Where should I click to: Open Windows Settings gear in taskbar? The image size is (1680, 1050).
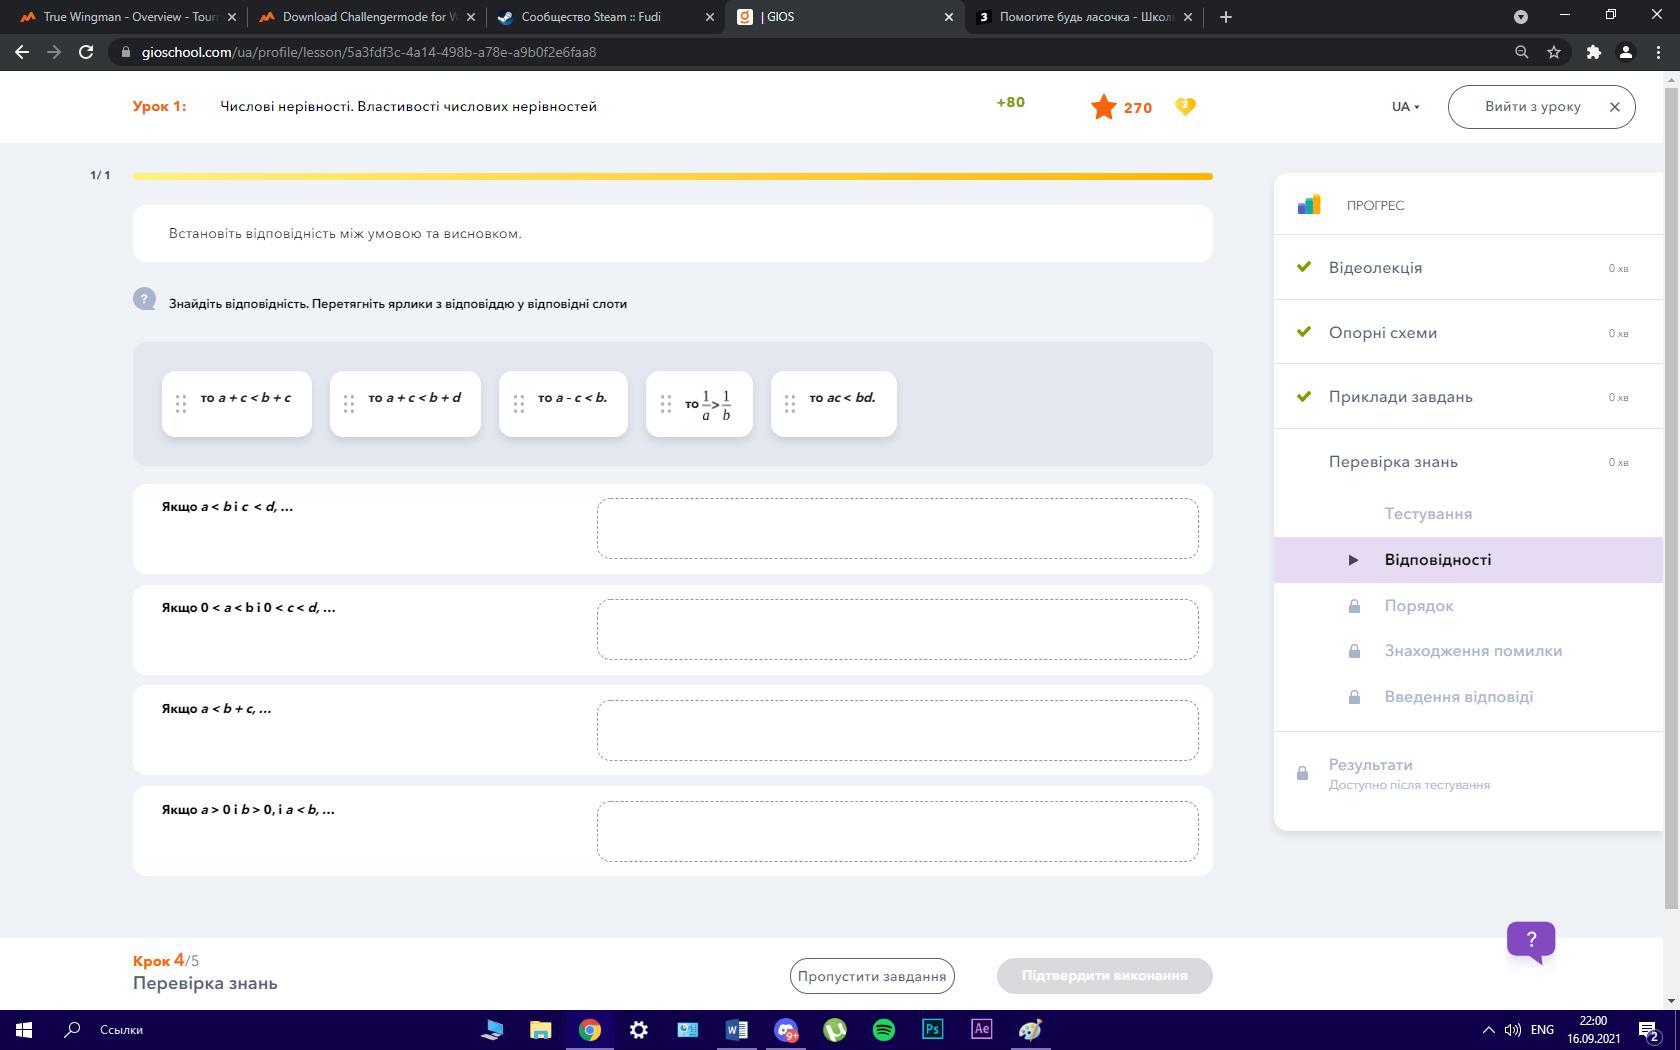point(638,1029)
